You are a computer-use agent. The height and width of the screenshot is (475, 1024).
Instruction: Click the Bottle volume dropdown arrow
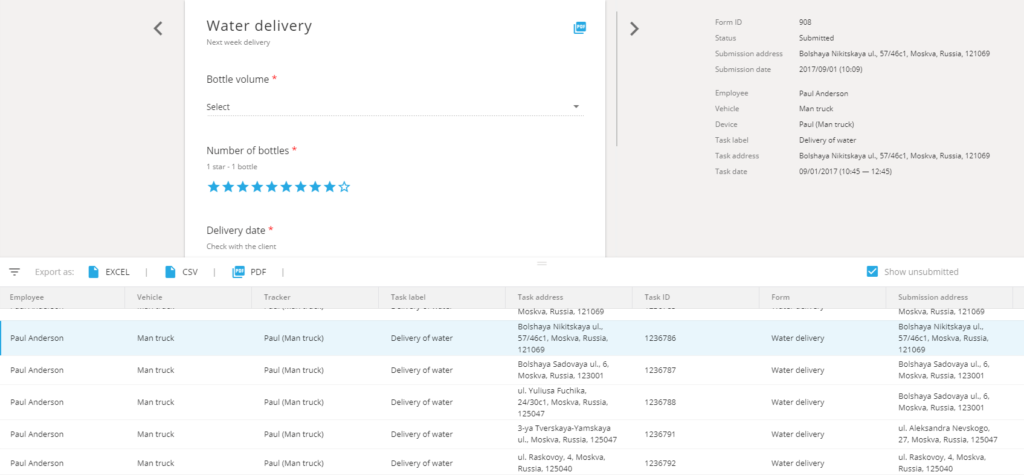pos(576,106)
